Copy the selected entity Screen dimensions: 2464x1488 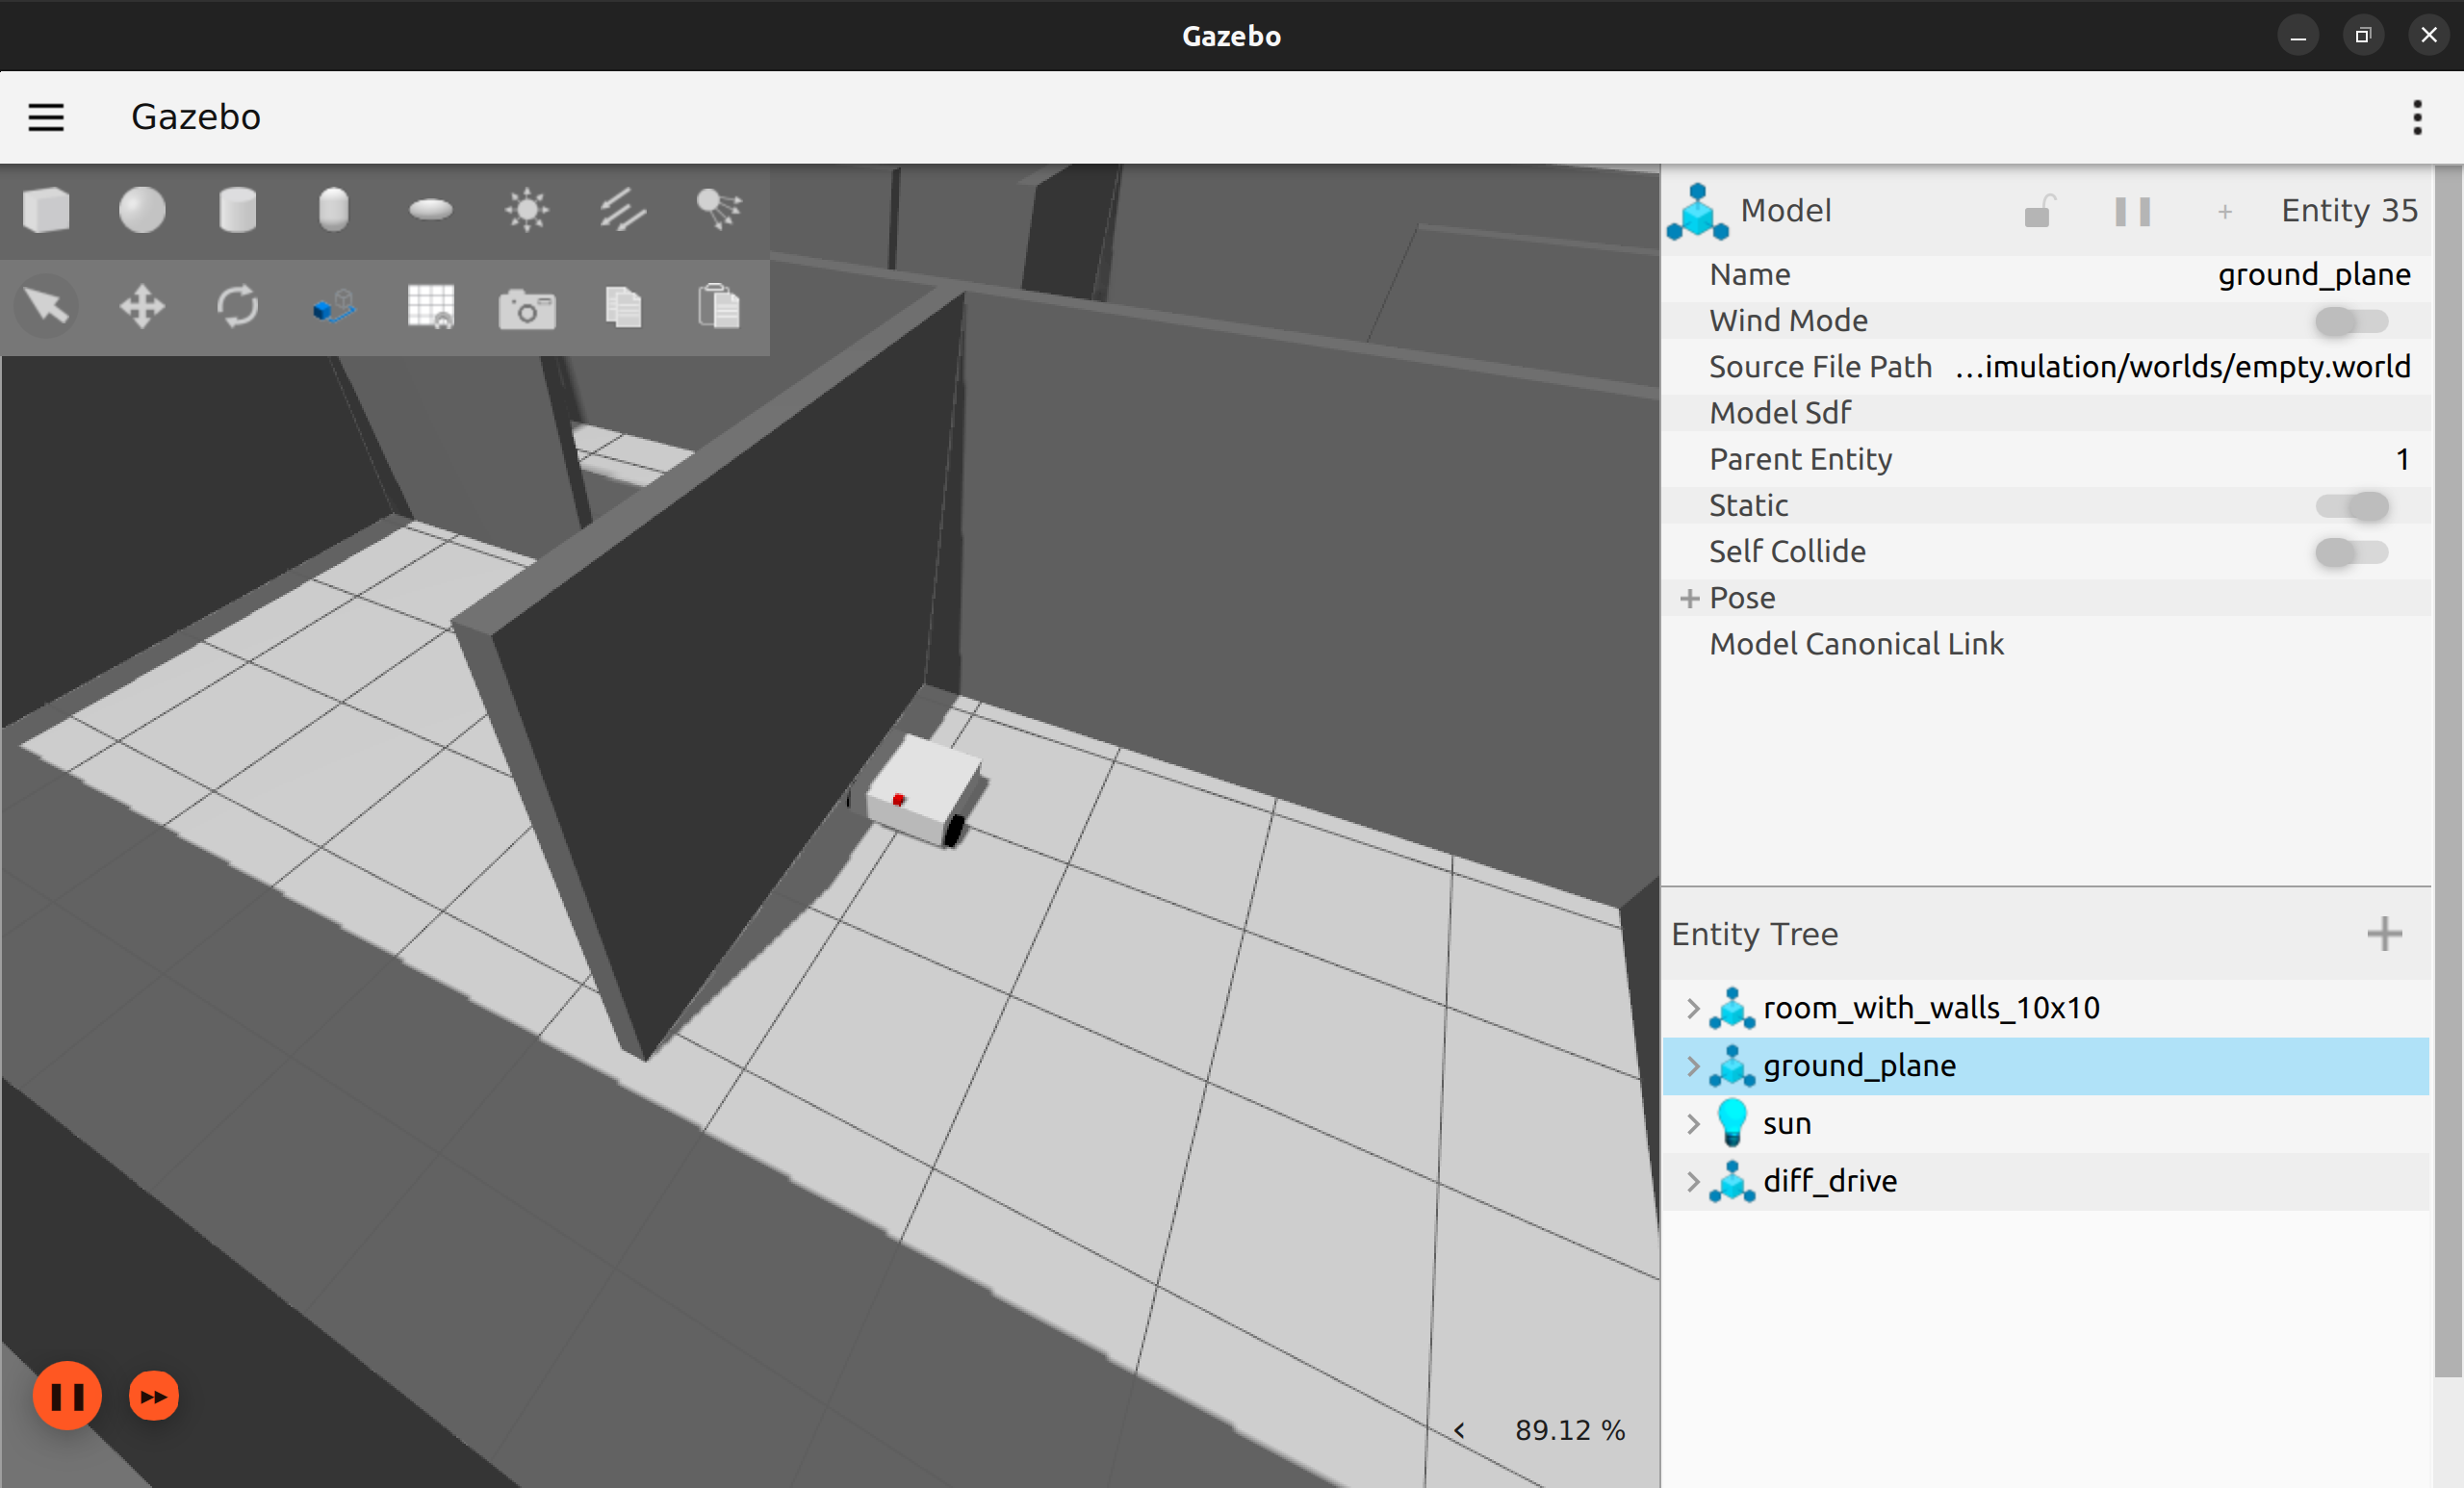(x=623, y=306)
